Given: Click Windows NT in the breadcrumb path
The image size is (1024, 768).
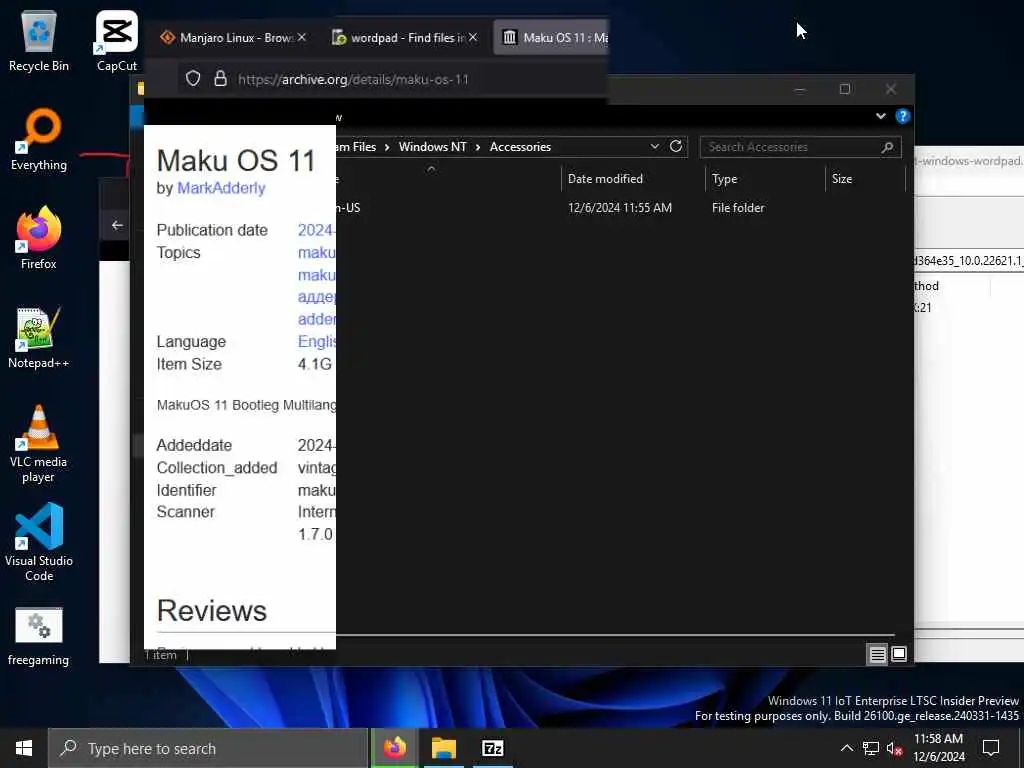Looking at the screenshot, I should point(432,147).
